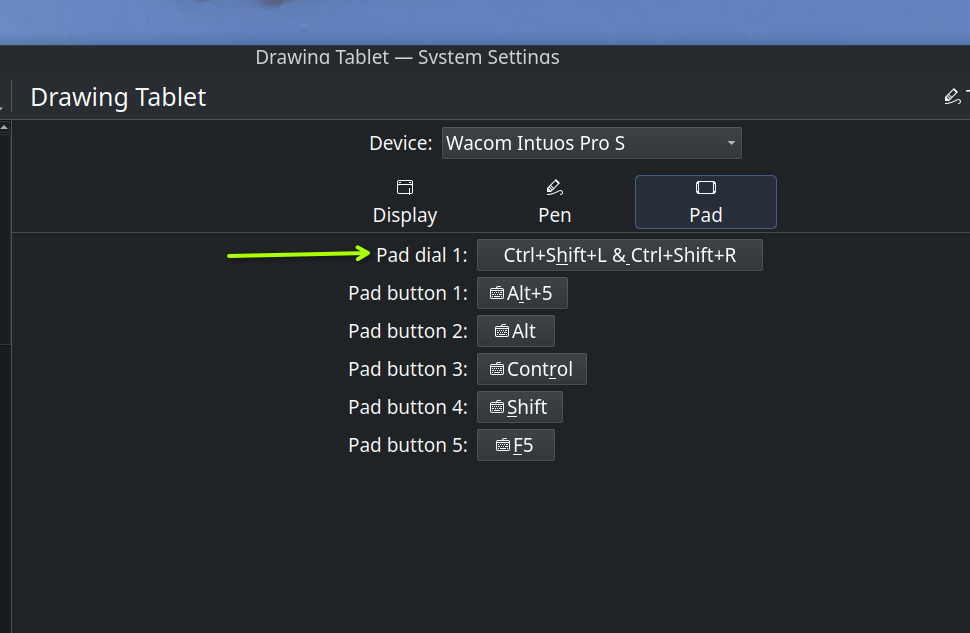The width and height of the screenshot is (970, 633).
Task: Open the Device dropdown showing Wacom Intuos Pro S
Action: coord(591,143)
